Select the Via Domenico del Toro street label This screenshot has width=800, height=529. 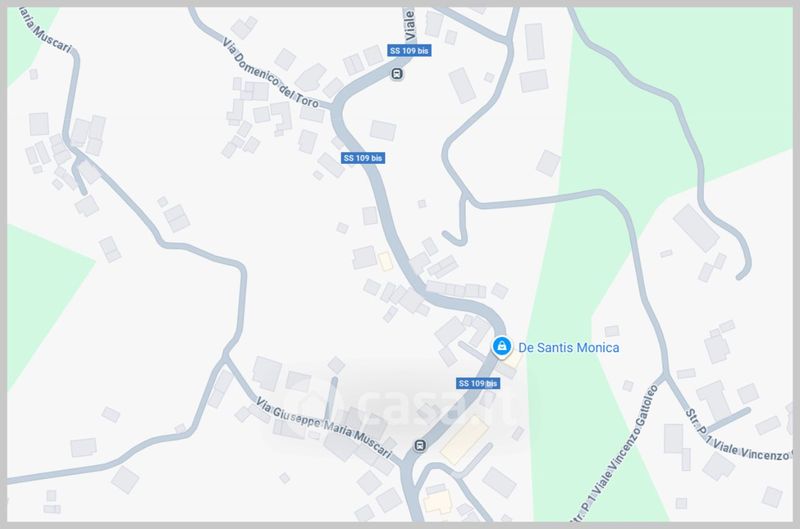coord(270,73)
